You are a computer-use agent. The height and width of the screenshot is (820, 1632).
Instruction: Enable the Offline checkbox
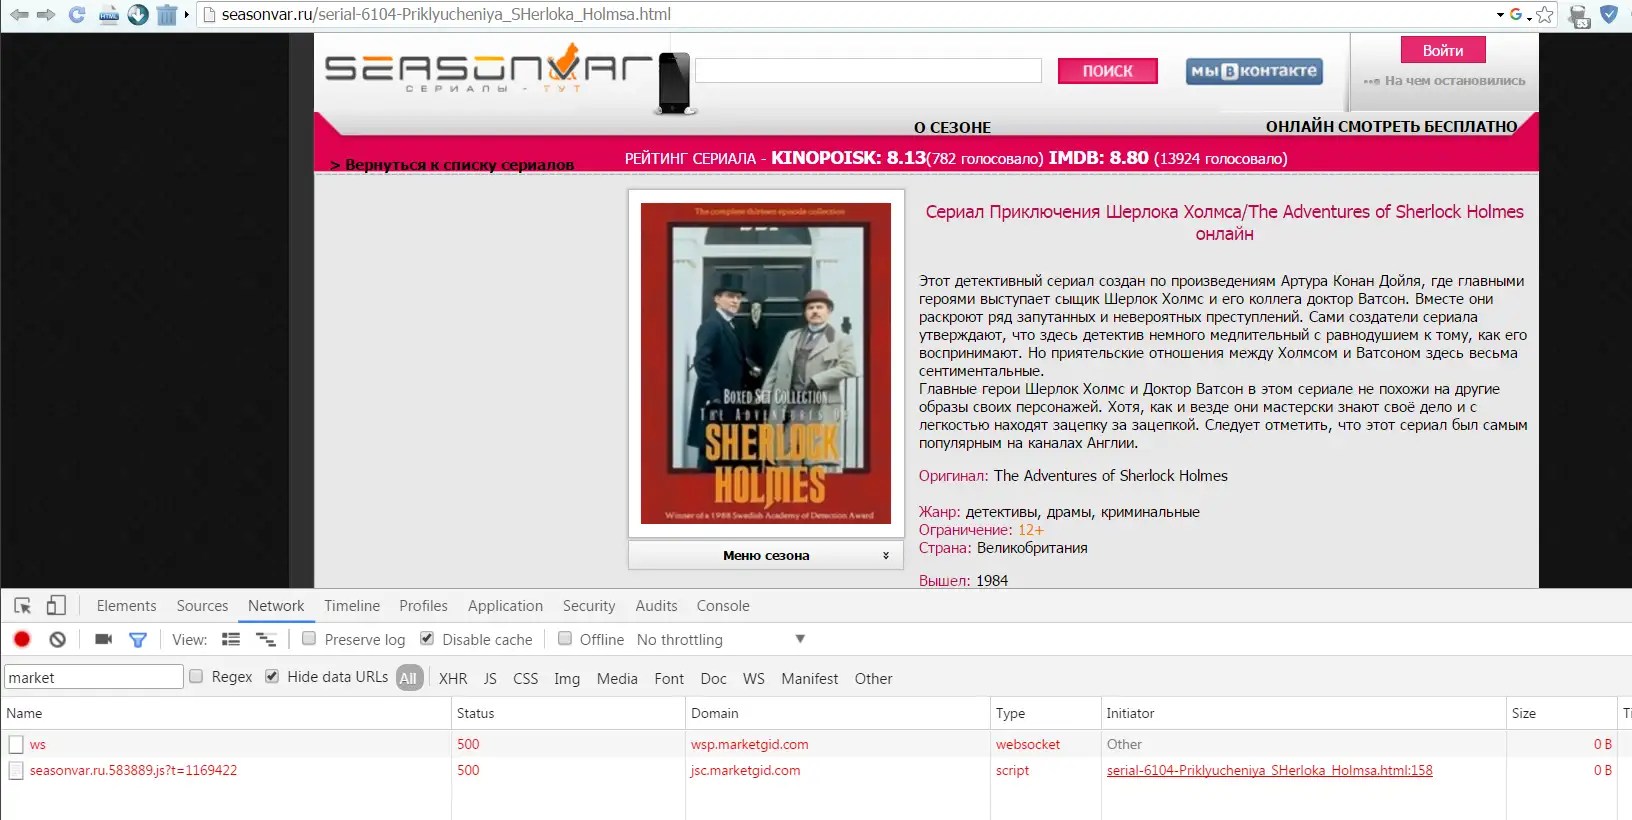click(565, 638)
